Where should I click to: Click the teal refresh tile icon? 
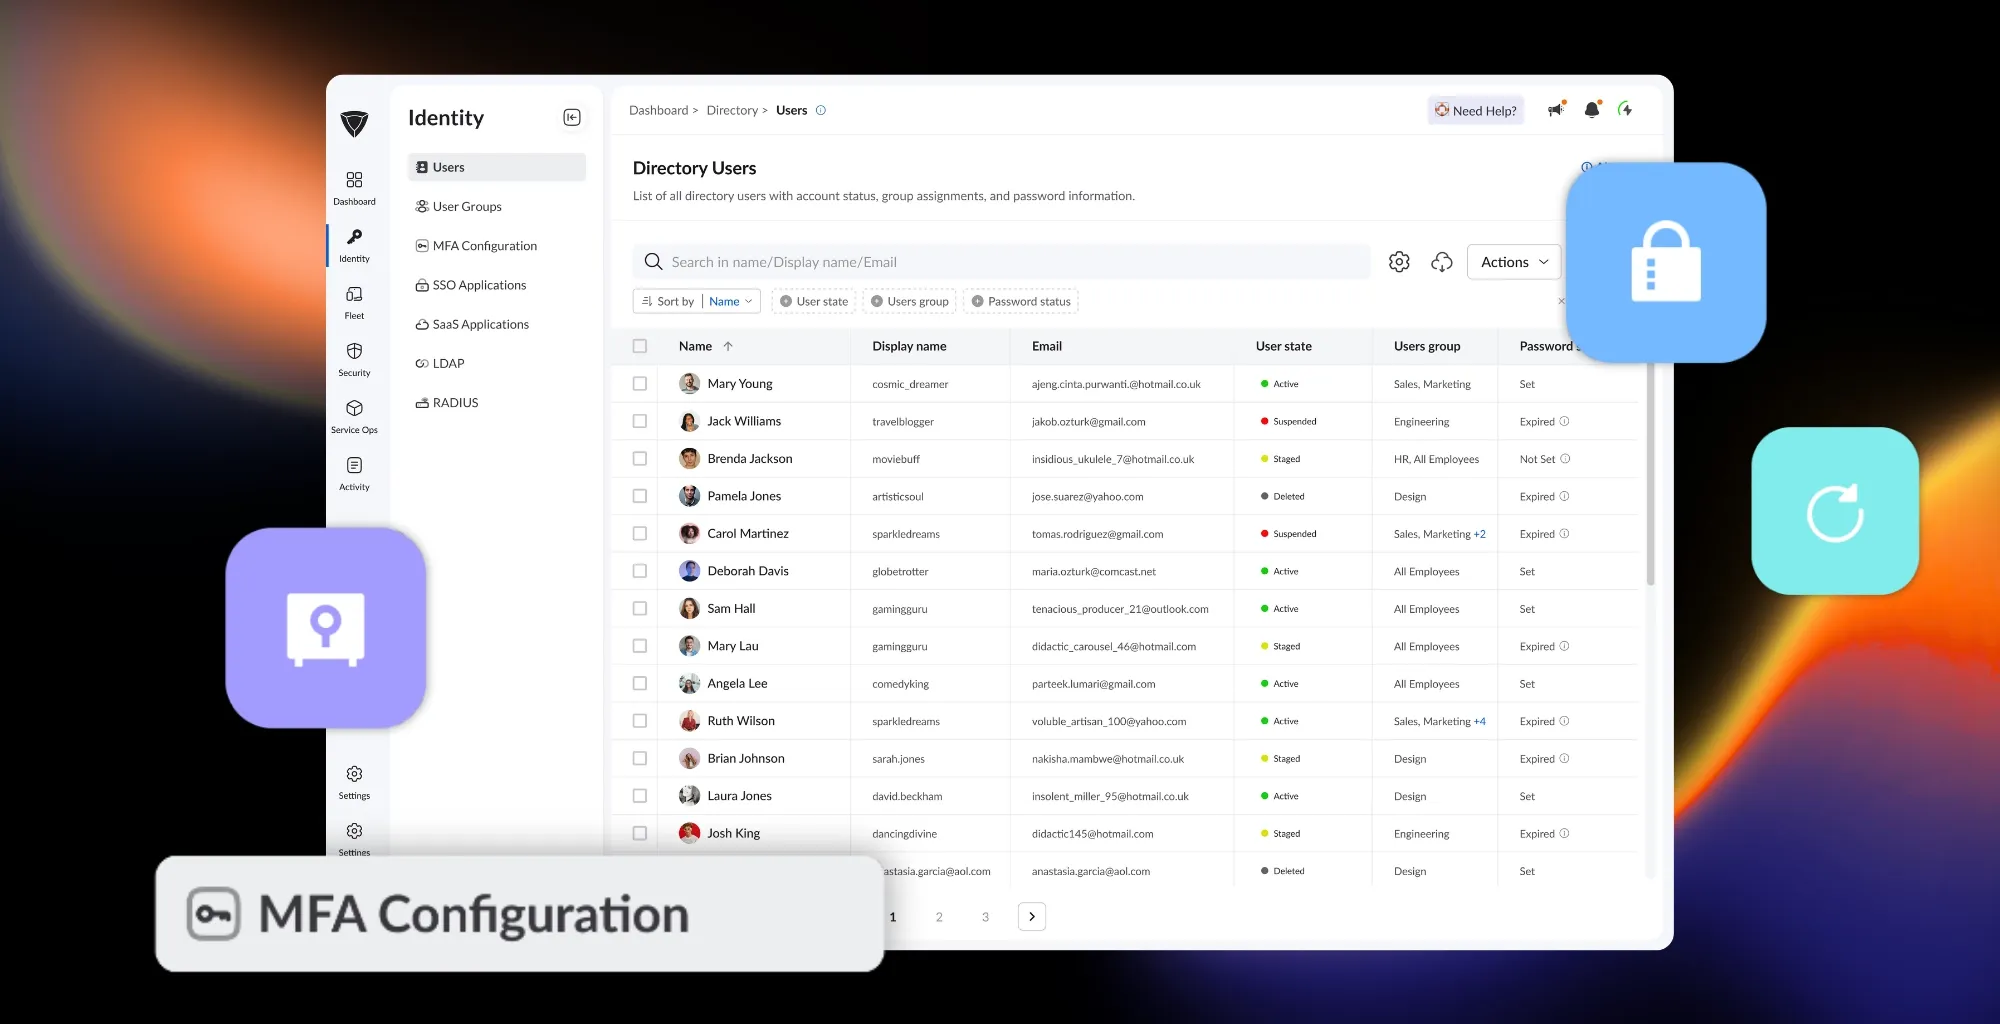pyautogui.click(x=1835, y=512)
